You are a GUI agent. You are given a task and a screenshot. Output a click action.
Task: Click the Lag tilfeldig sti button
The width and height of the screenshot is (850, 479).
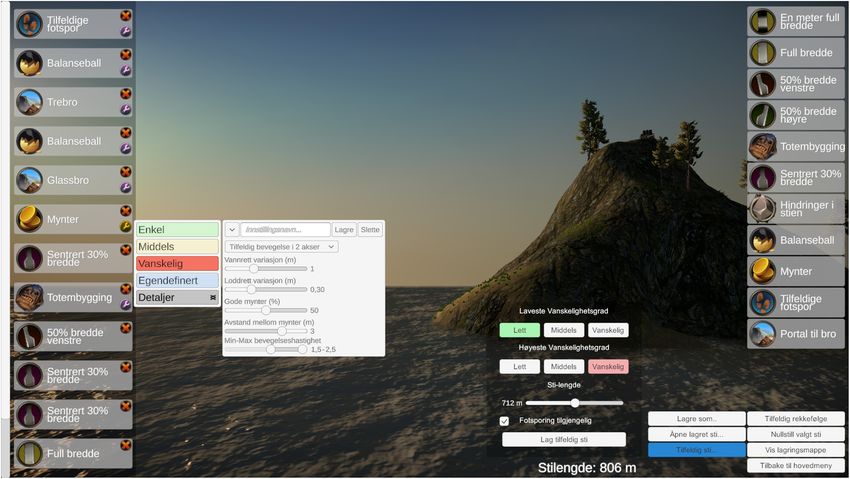[x=564, y=439]
